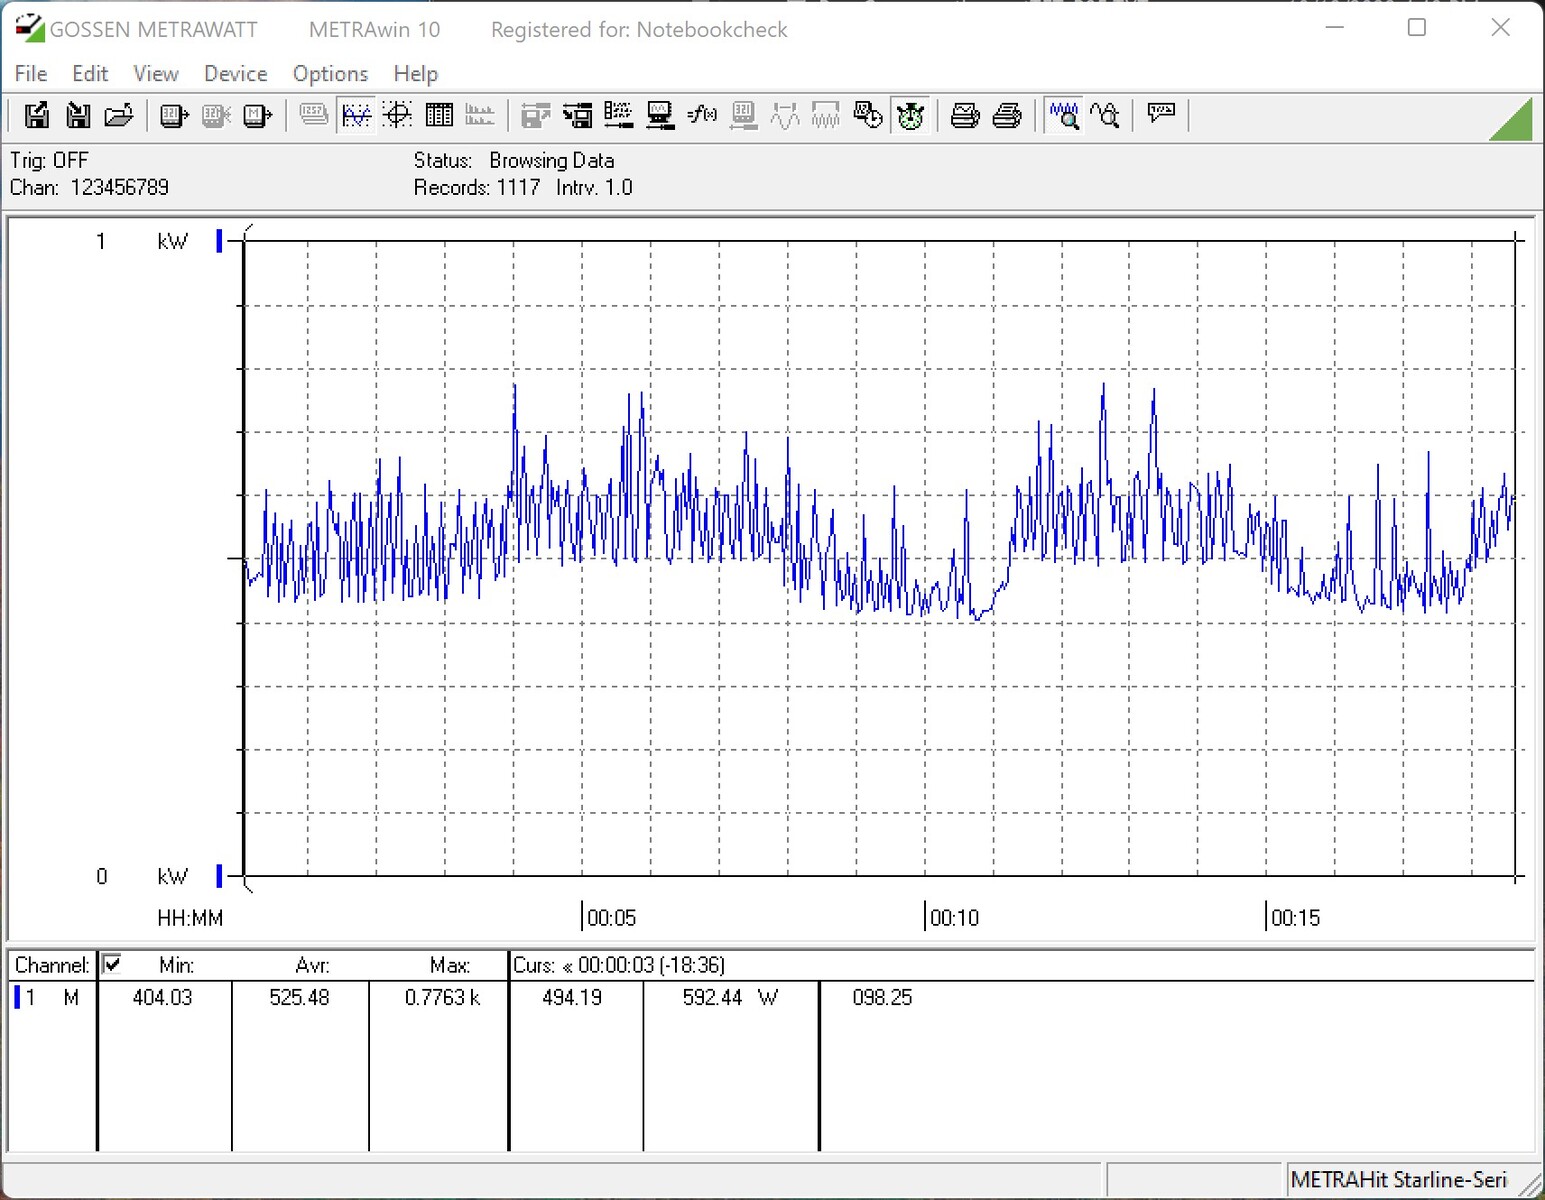Click the magnifier over single wave icon
1545x1200 pixels.
pyautogui.click(x=1106, y=116)
